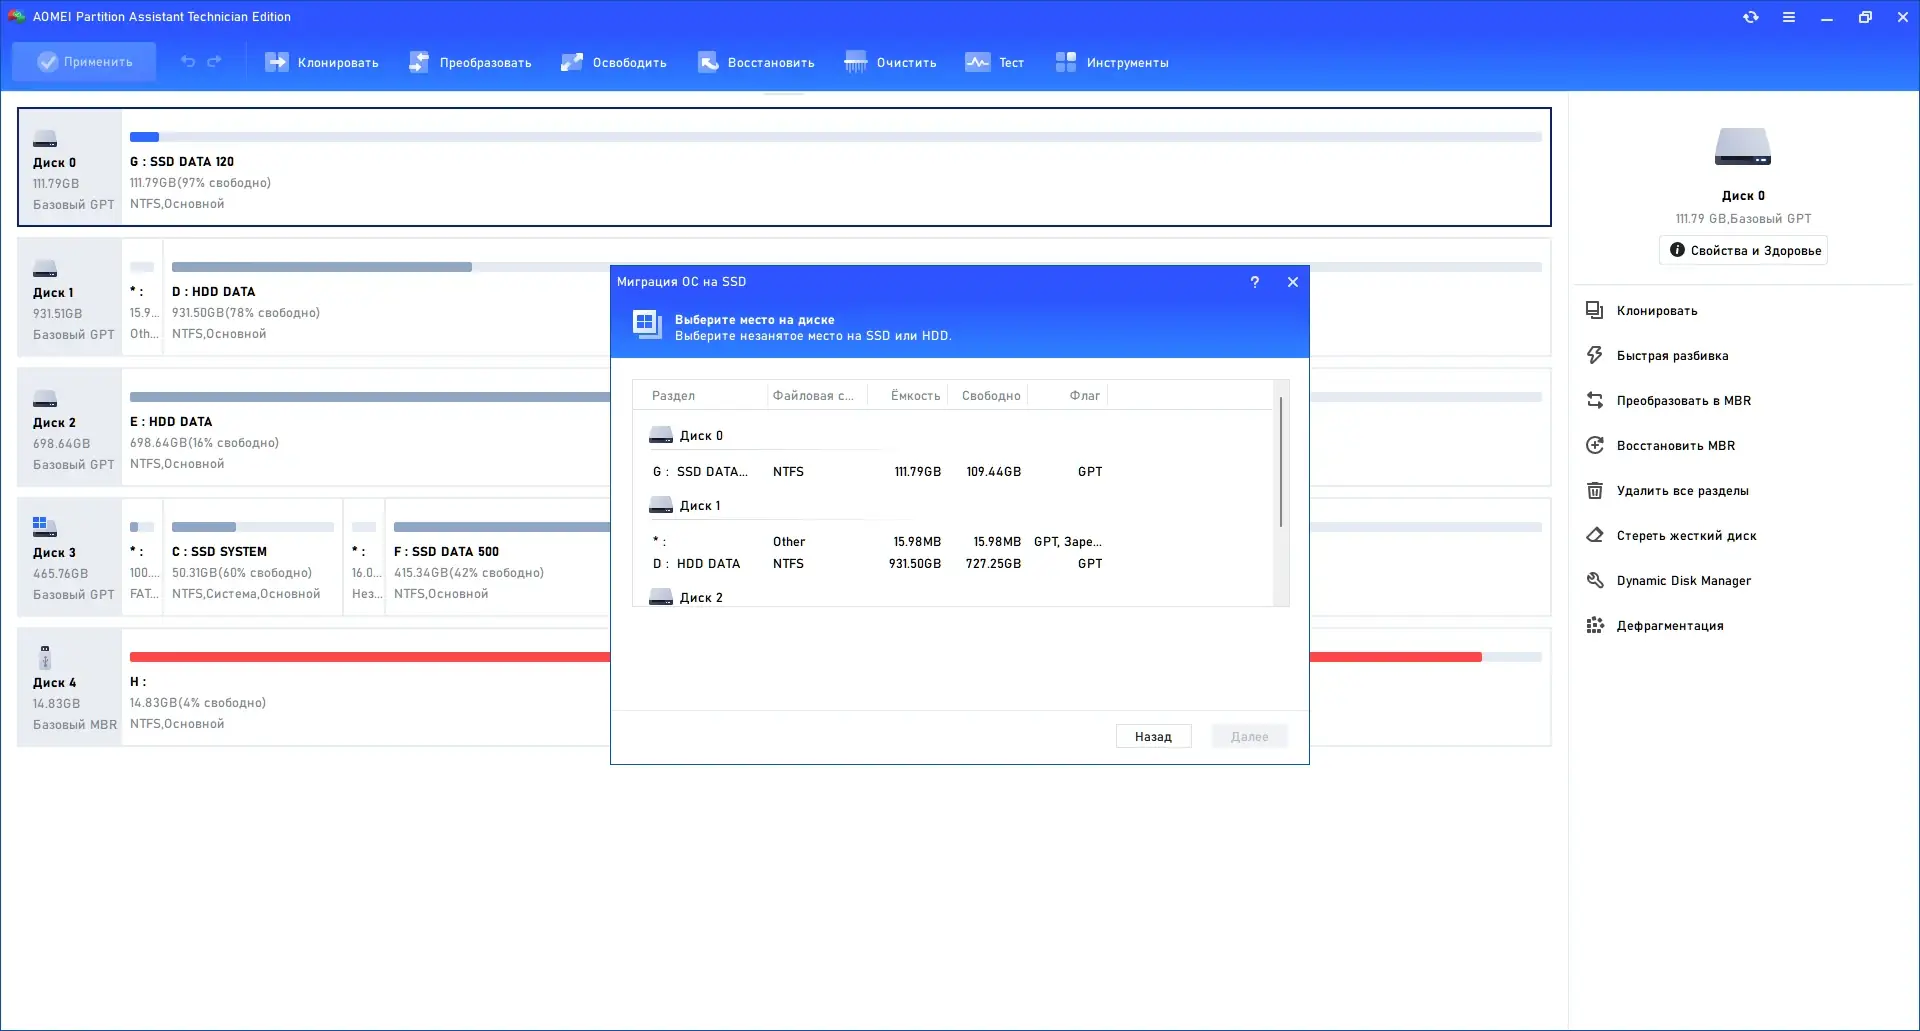Select Dynamic Disk Manager link
This screenshot has width=1920, height=1031.
pyautogui.click(x=1684, y=580)
